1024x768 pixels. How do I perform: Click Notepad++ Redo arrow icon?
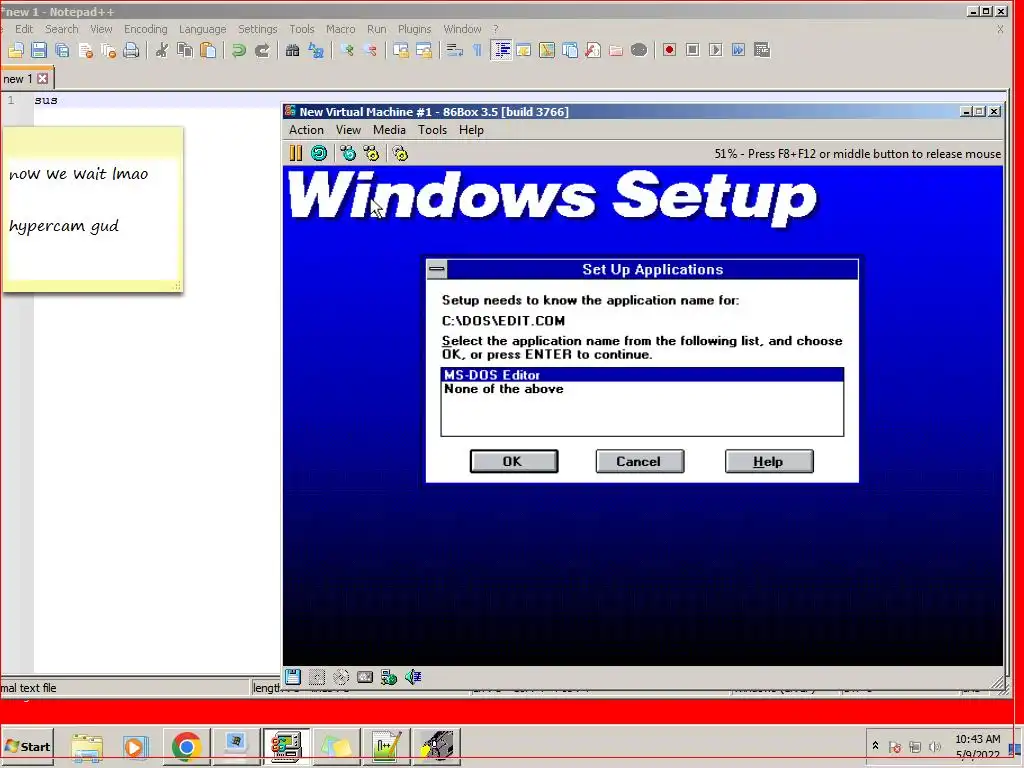point(262,50)
